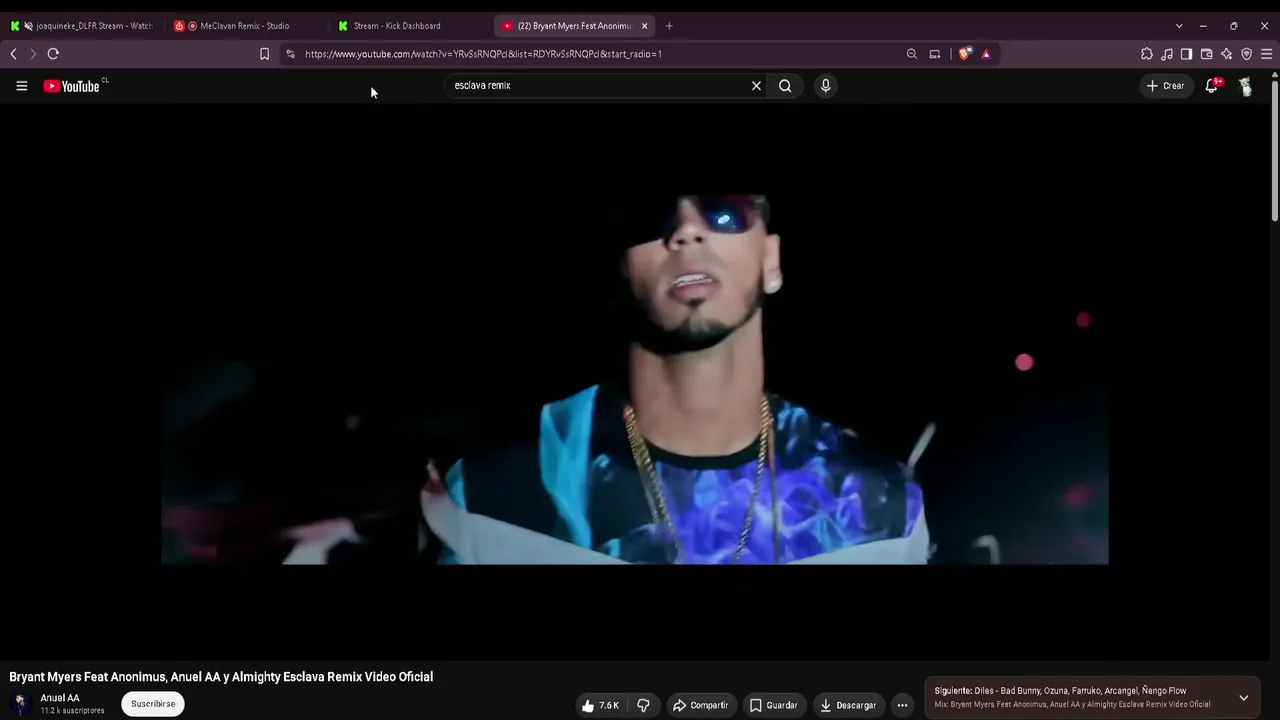Open the tab search dropdown arrow
Screen dimensions: 1280x720
point(1179,26)
